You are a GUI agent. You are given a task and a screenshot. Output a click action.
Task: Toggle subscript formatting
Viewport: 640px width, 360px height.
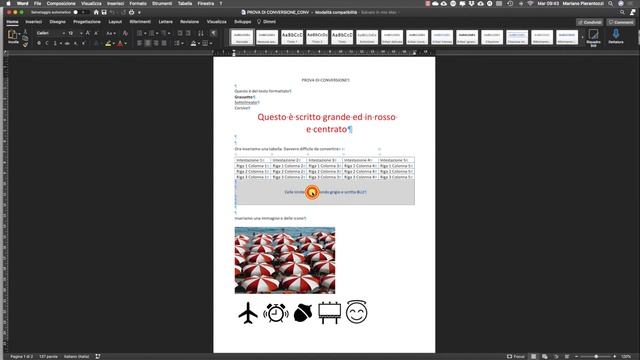[76, 43]
